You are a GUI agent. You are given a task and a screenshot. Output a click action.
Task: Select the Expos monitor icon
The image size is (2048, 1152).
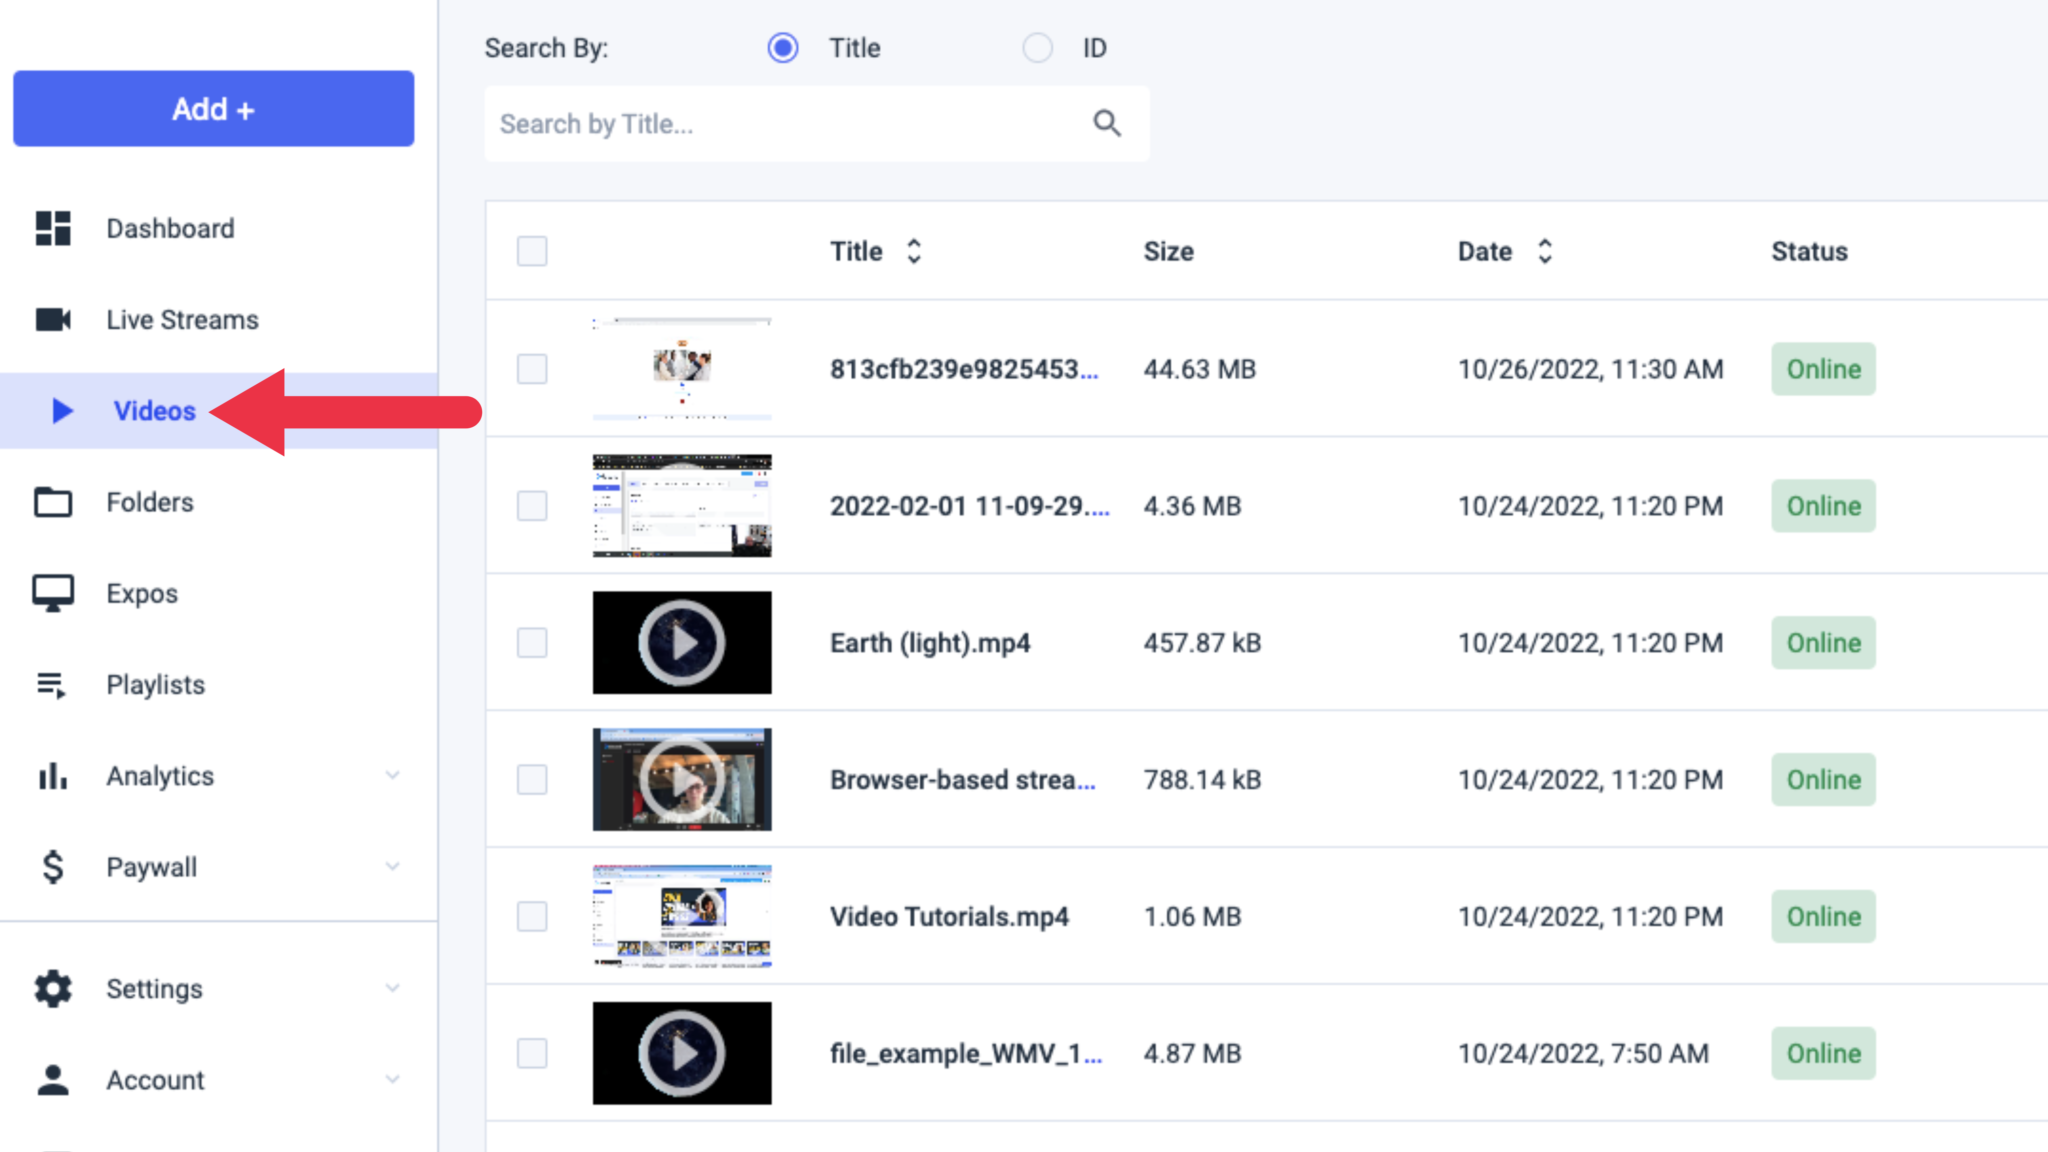coord(52,592)
